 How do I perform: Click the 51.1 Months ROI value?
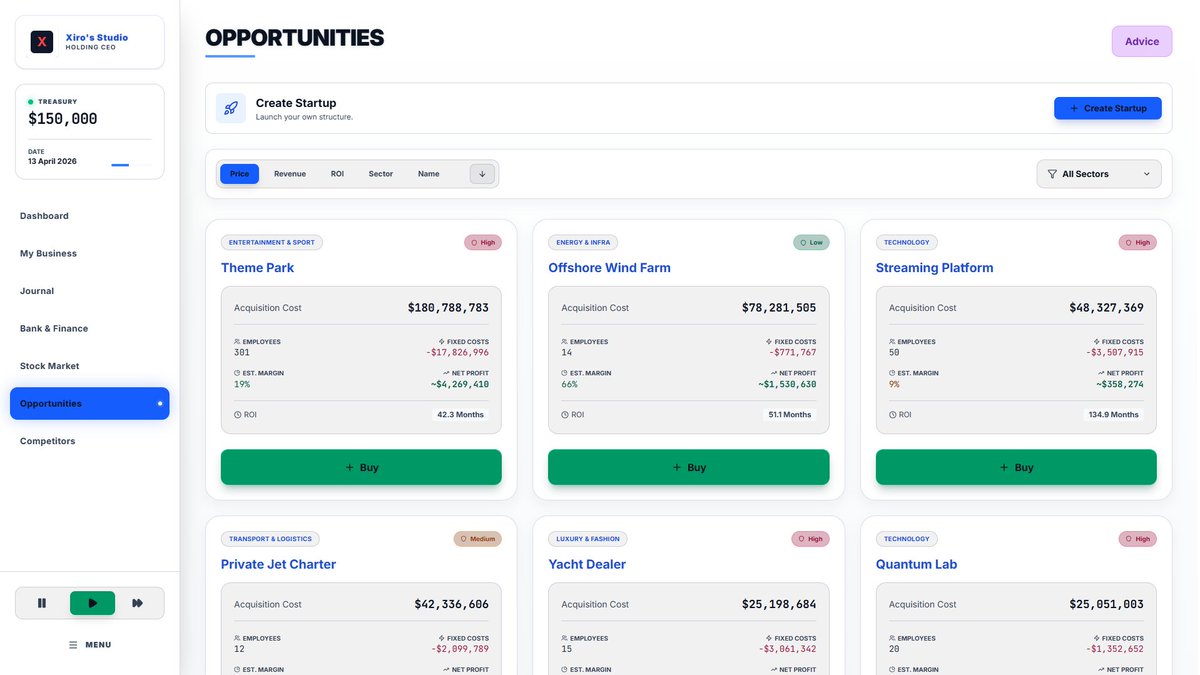(790, 414)
